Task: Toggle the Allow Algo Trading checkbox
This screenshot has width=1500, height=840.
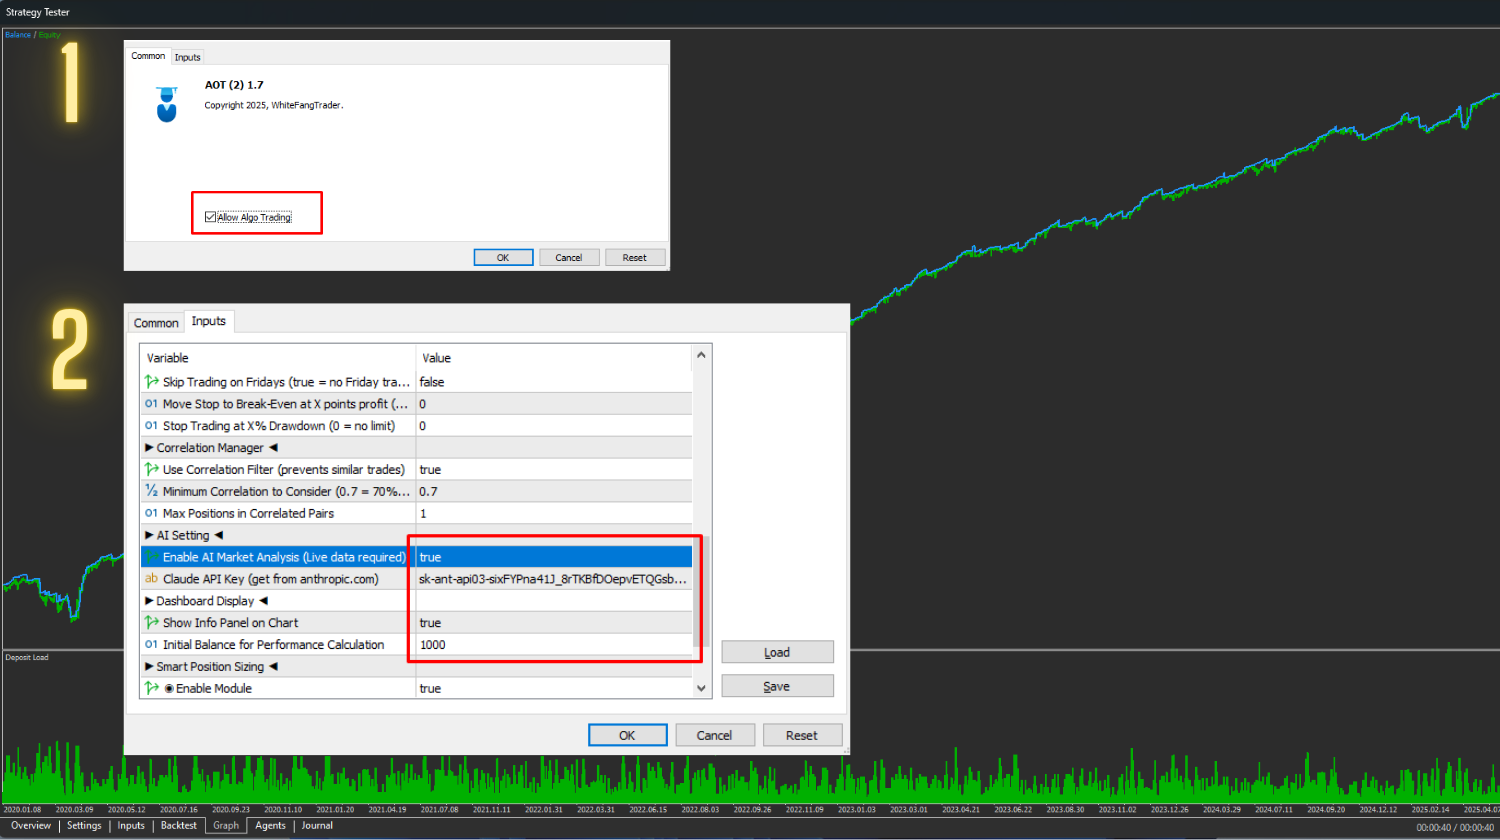Action: [210, 217]
